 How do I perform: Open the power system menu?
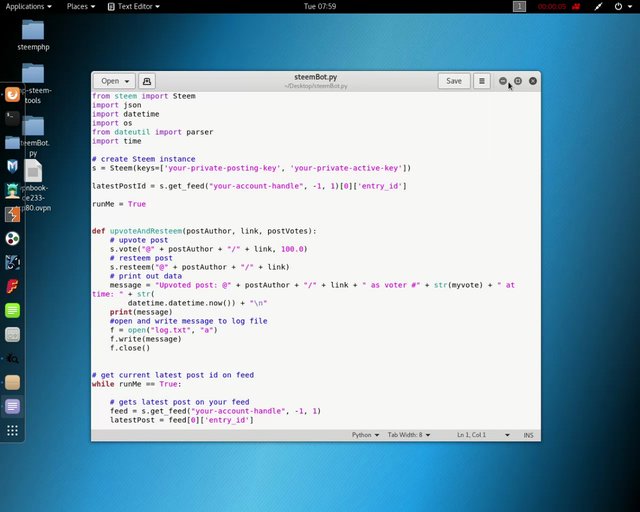tap(618, 7)
